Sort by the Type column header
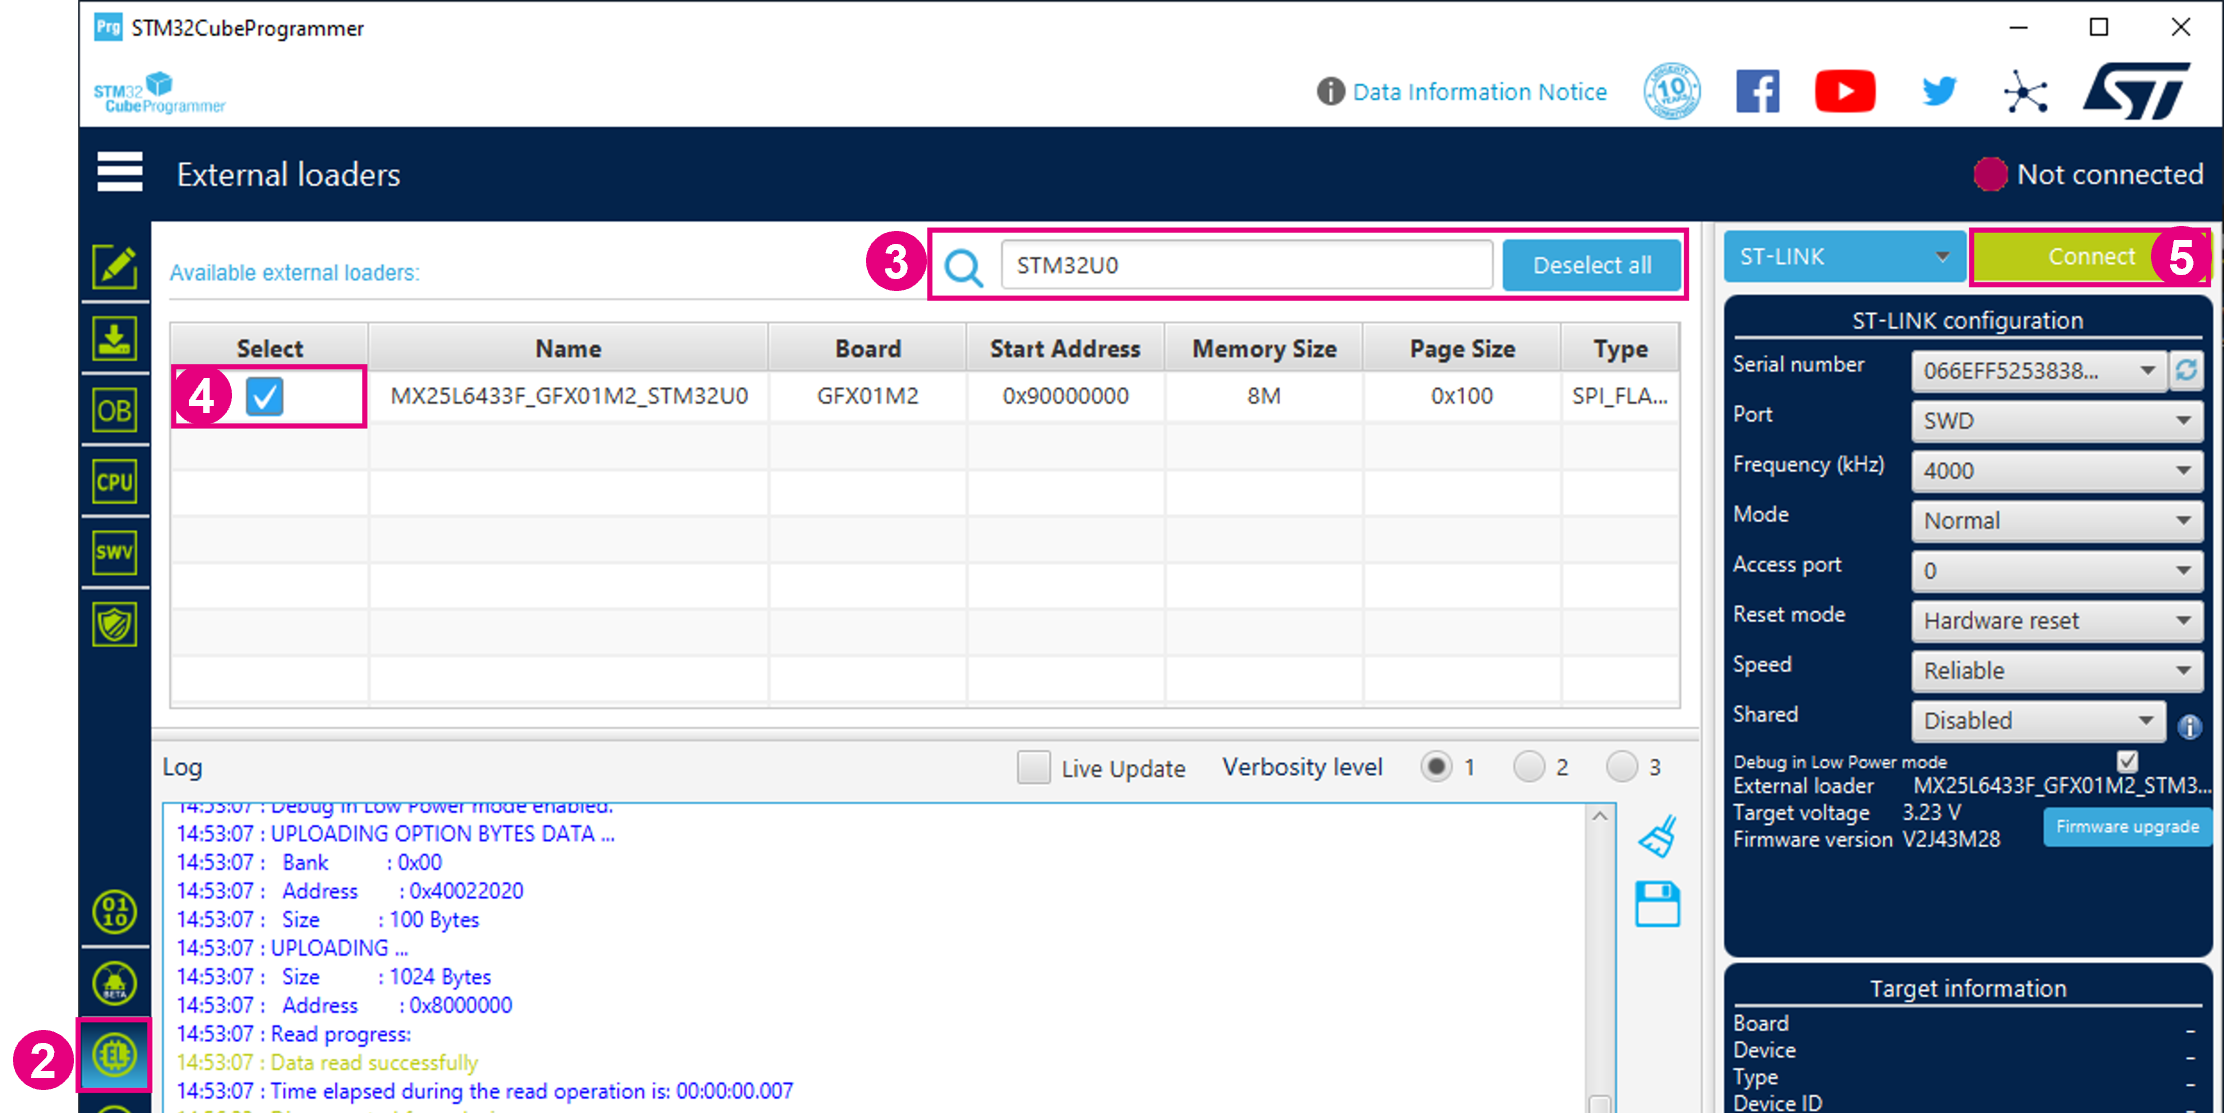 [x=1621, y=348]
